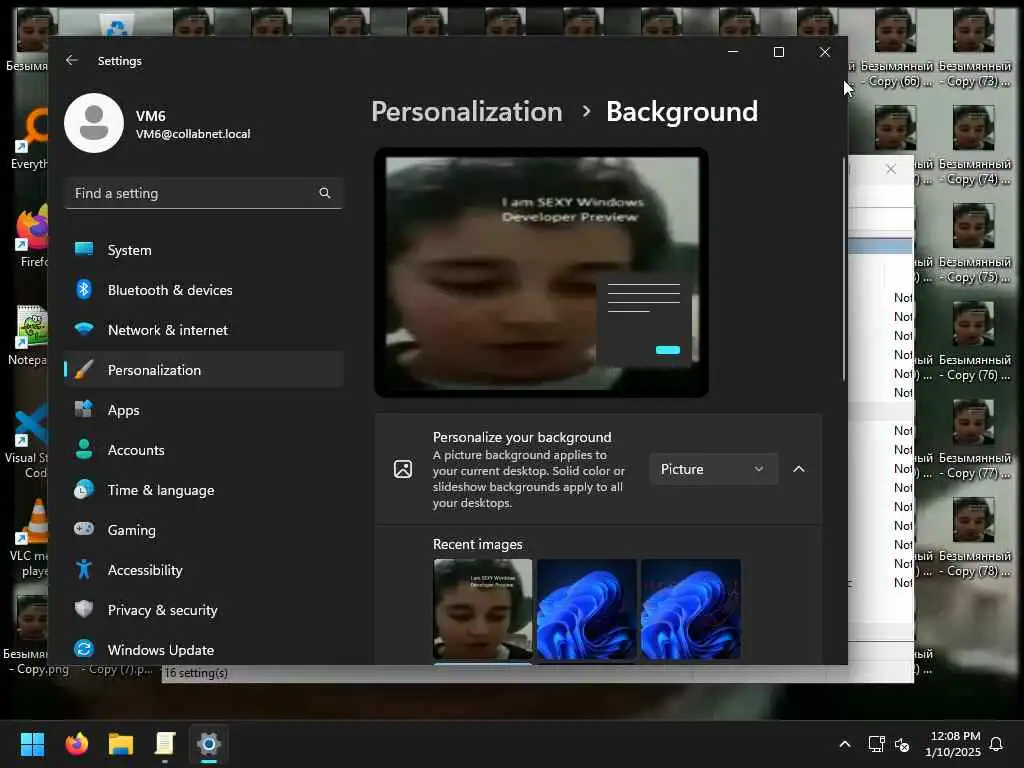Viewport: 1024px width, 768px height.
Task: Close the window behind Settings
Action: (891, 169)
